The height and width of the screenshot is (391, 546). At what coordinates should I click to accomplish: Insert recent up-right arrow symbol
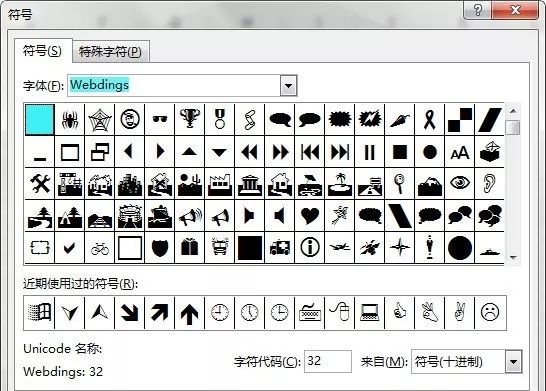(159, 312)
